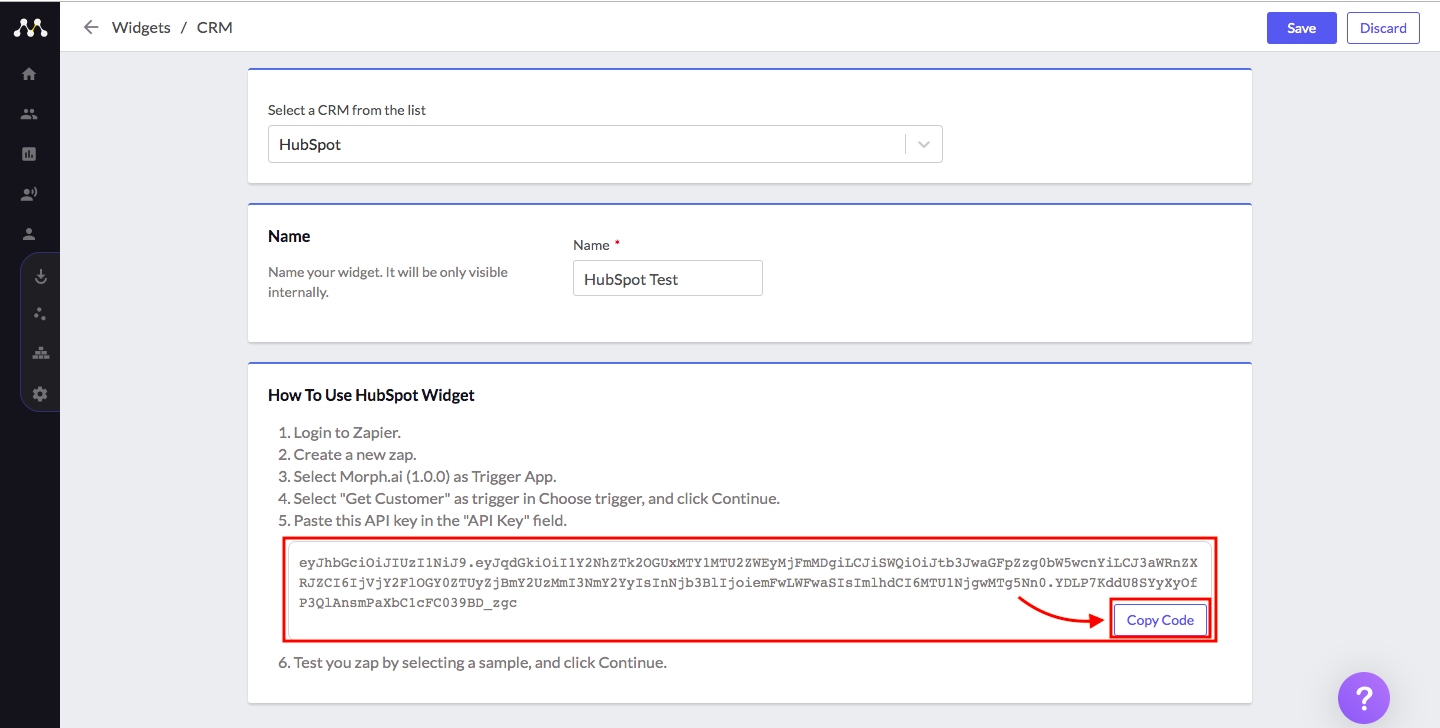The height and width of the screenshot is (728, 1440).
Task: Click the 'Login to Zapier.' step
Action: click(347, 432)
